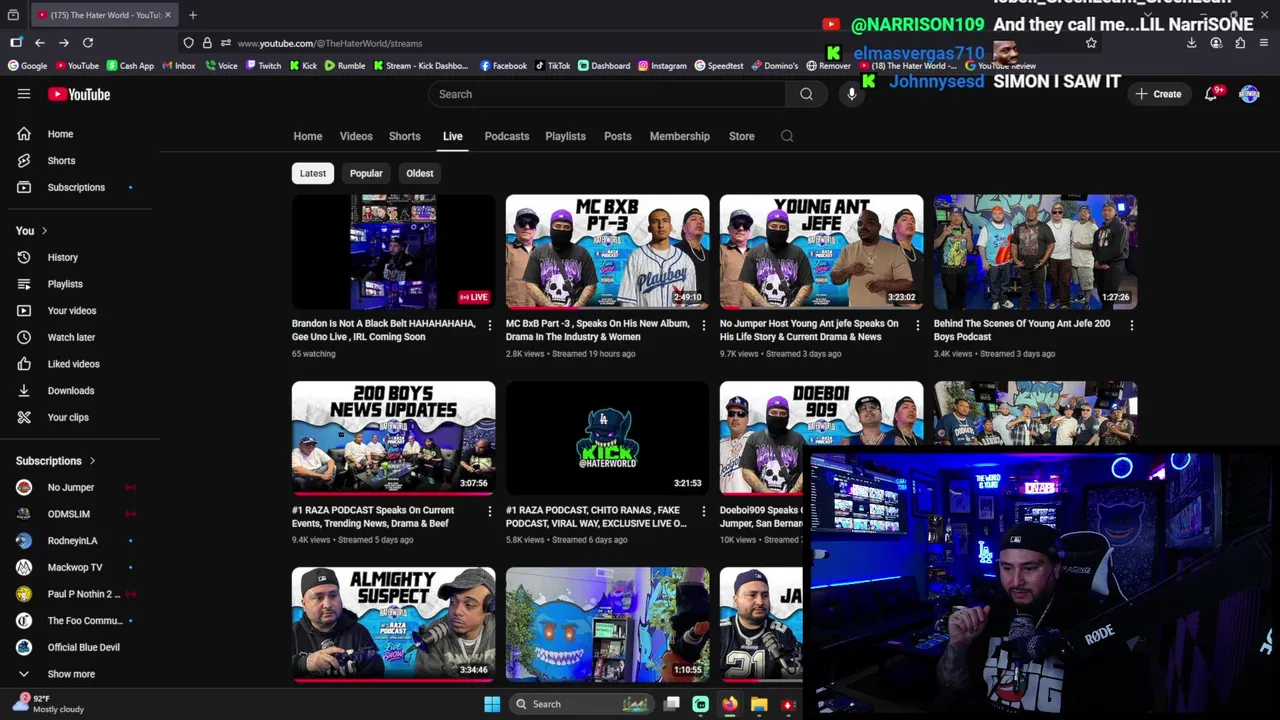This screenshot has width=1280, height=720.
Task: Open the weather widget showing 92°F
Action: pos(50,704)
